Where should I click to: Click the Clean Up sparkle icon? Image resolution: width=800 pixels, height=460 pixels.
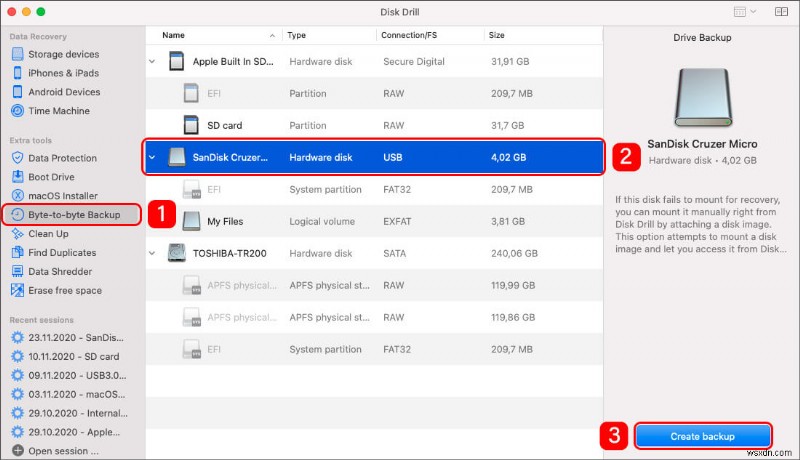click(x=17, y=234)
